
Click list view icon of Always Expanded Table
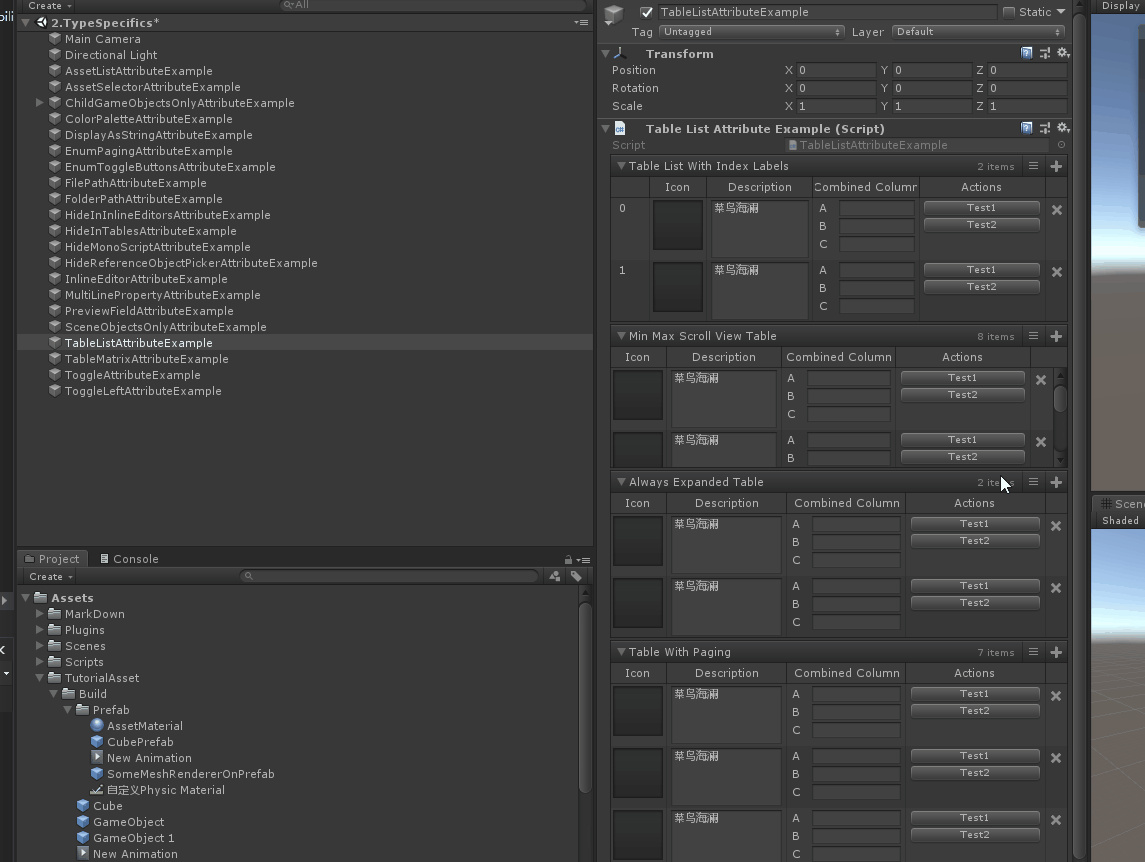click(x=1034, y=482)
